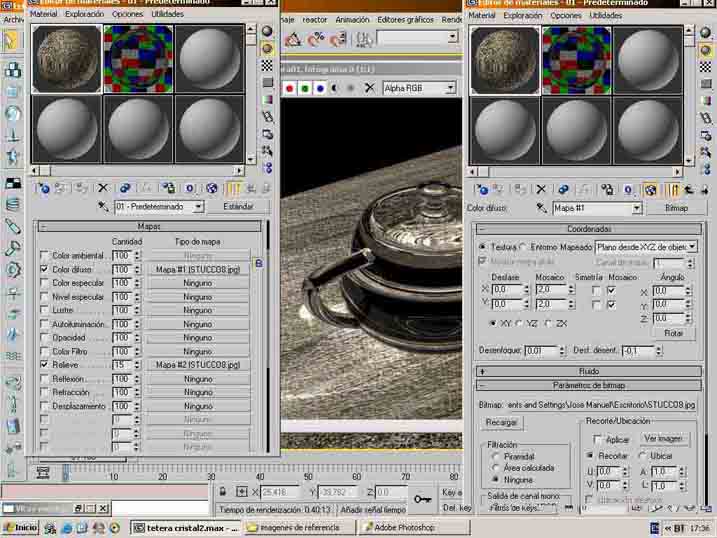
Task: Click green channel button in render window
Action: pyautogui.click(x=305, y=88)
